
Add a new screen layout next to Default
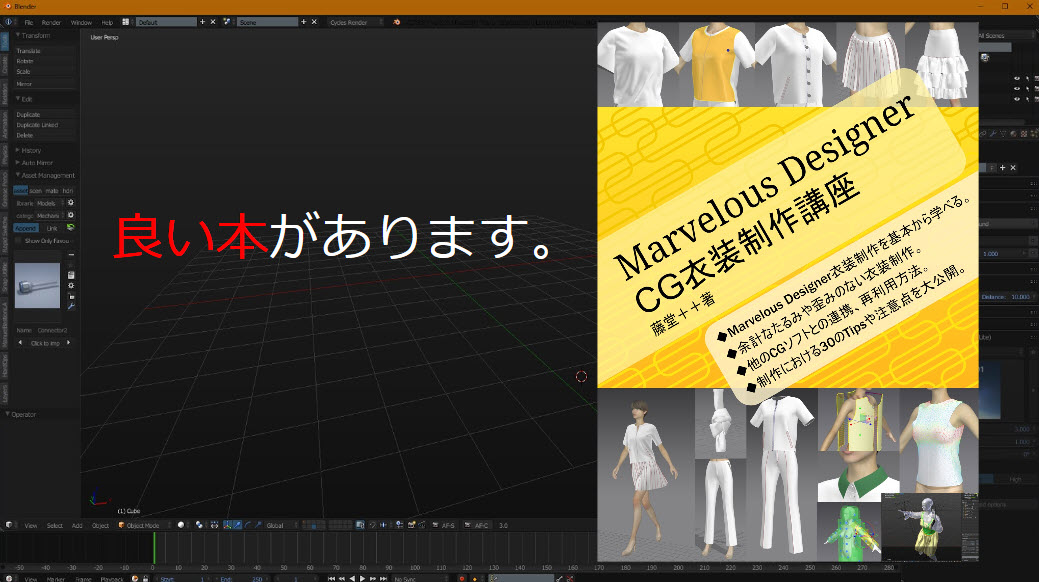[203, 22]
